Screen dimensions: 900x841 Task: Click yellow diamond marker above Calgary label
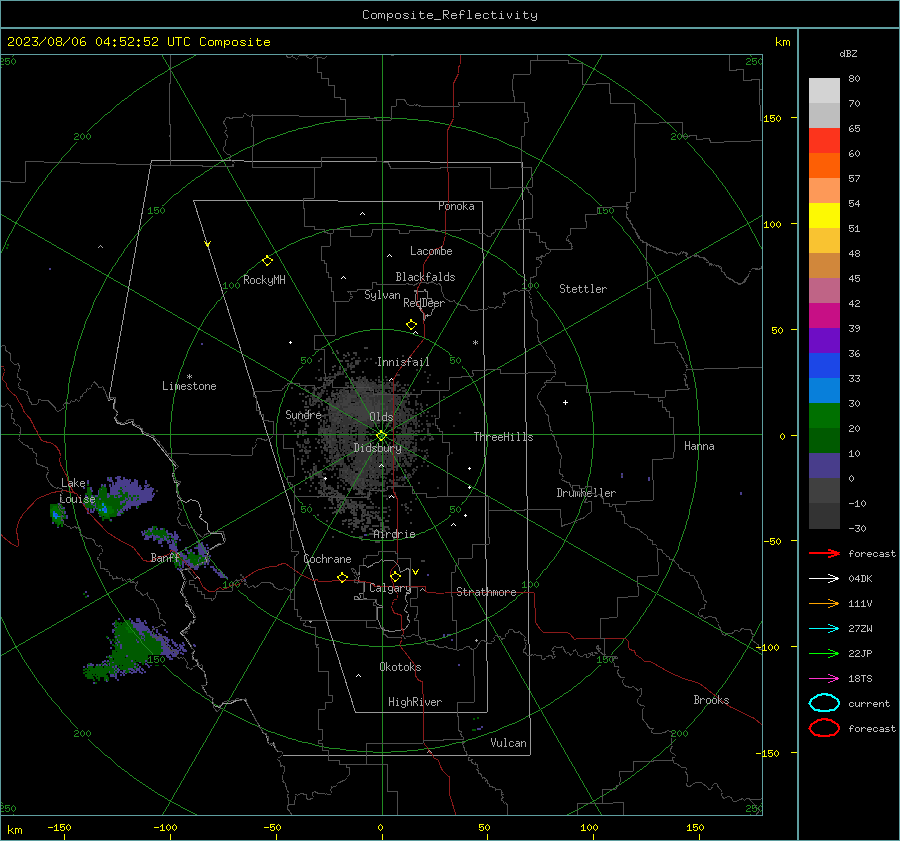(x=395, y=576)
